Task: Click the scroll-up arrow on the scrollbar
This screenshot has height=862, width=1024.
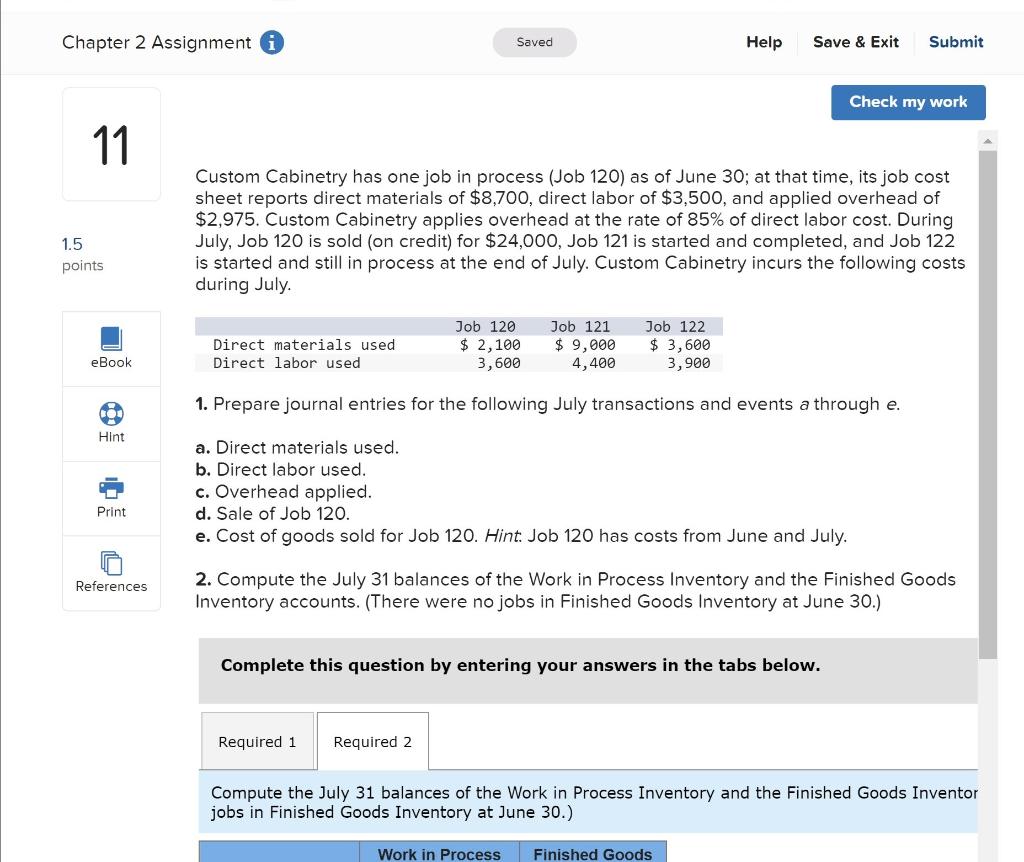Action: tap(988, 140)
